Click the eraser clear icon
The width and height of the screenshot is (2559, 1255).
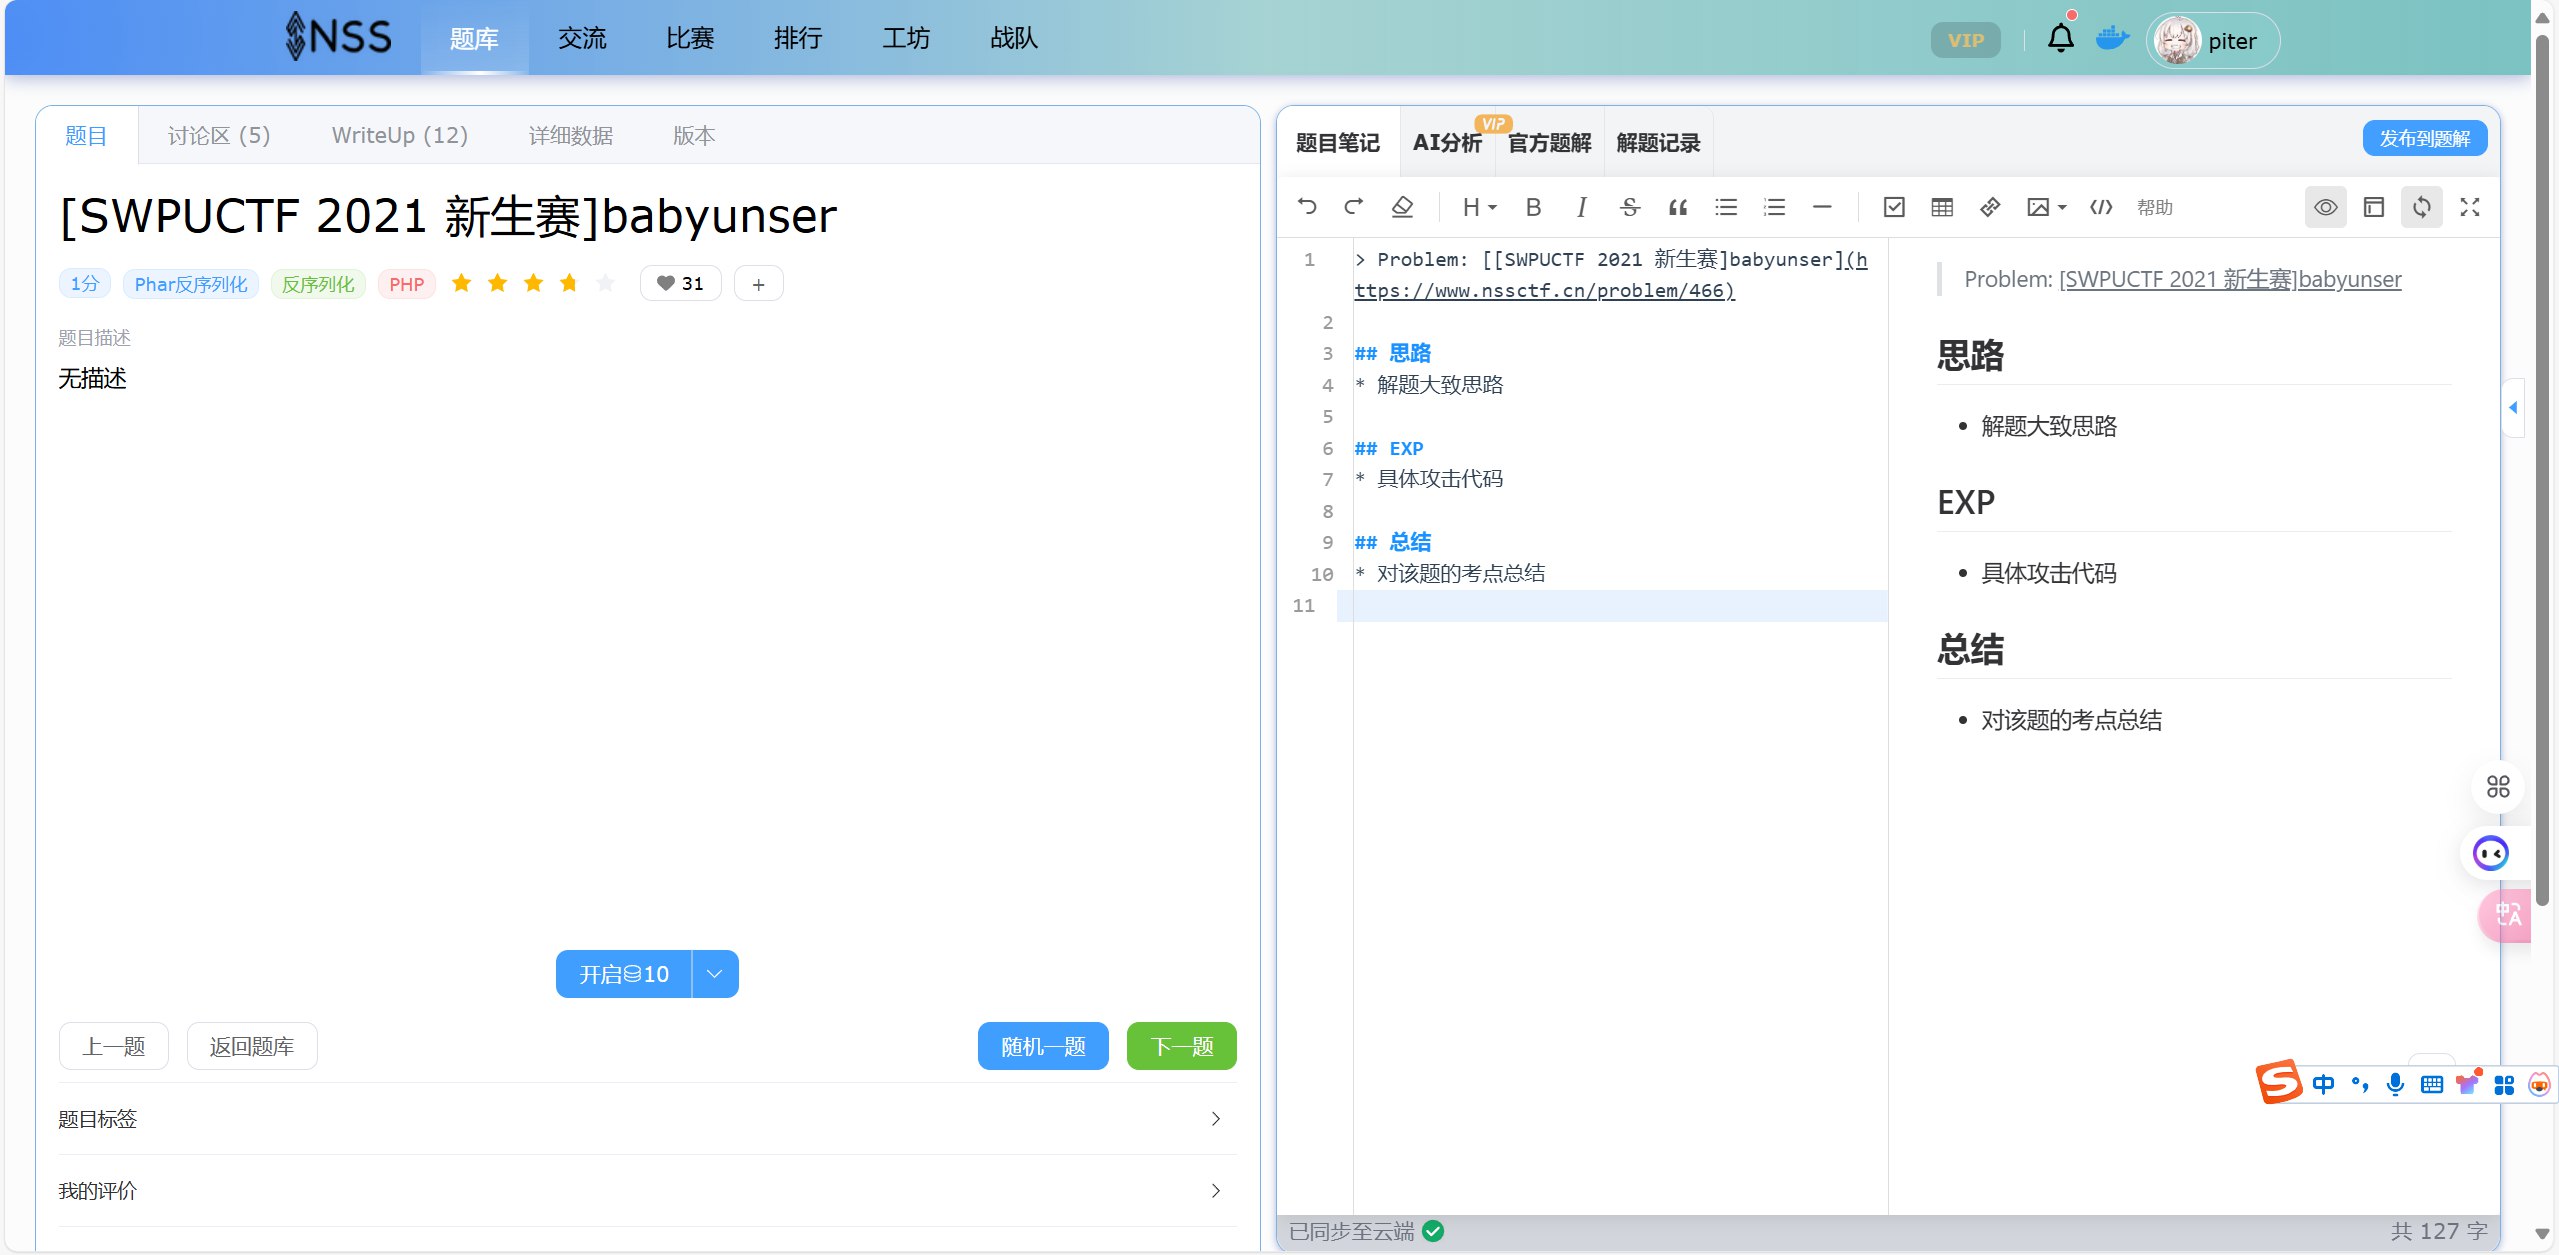coord(1402,207)
